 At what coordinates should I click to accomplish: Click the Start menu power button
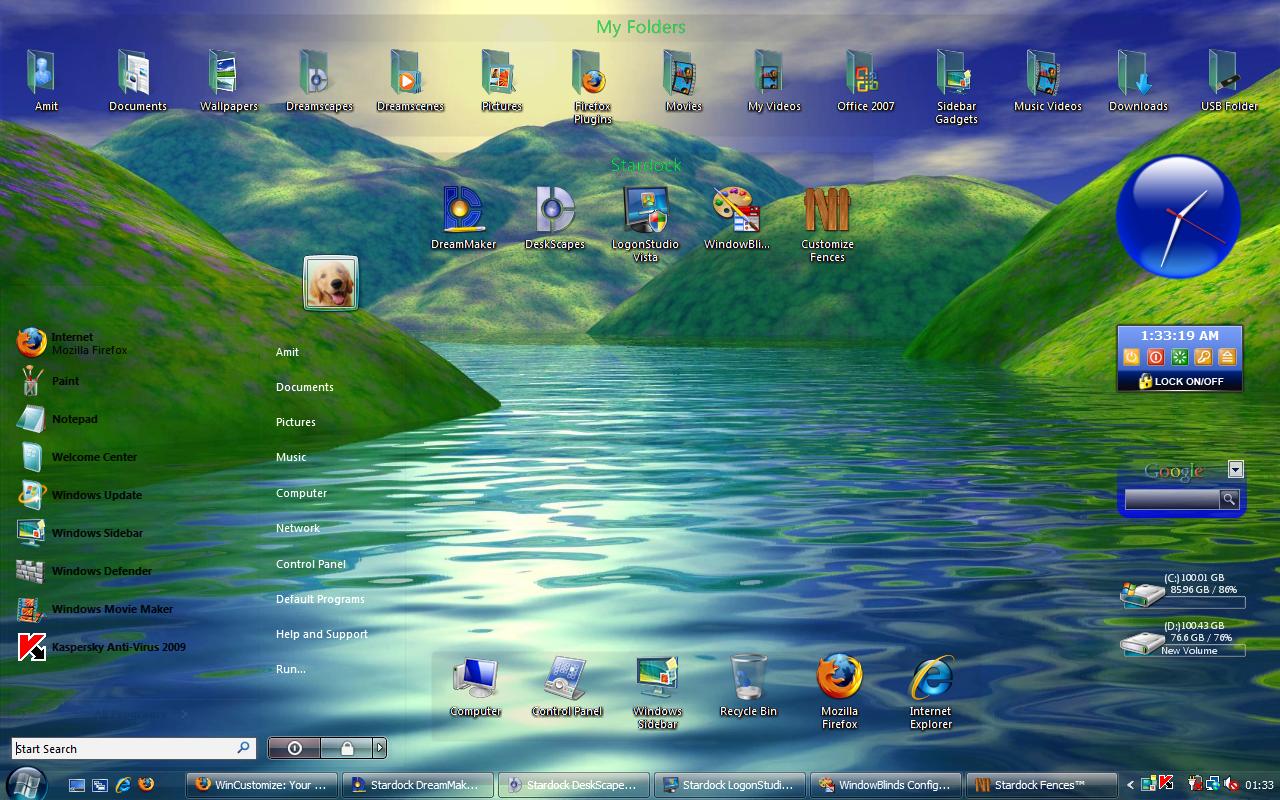coord(295,748)
